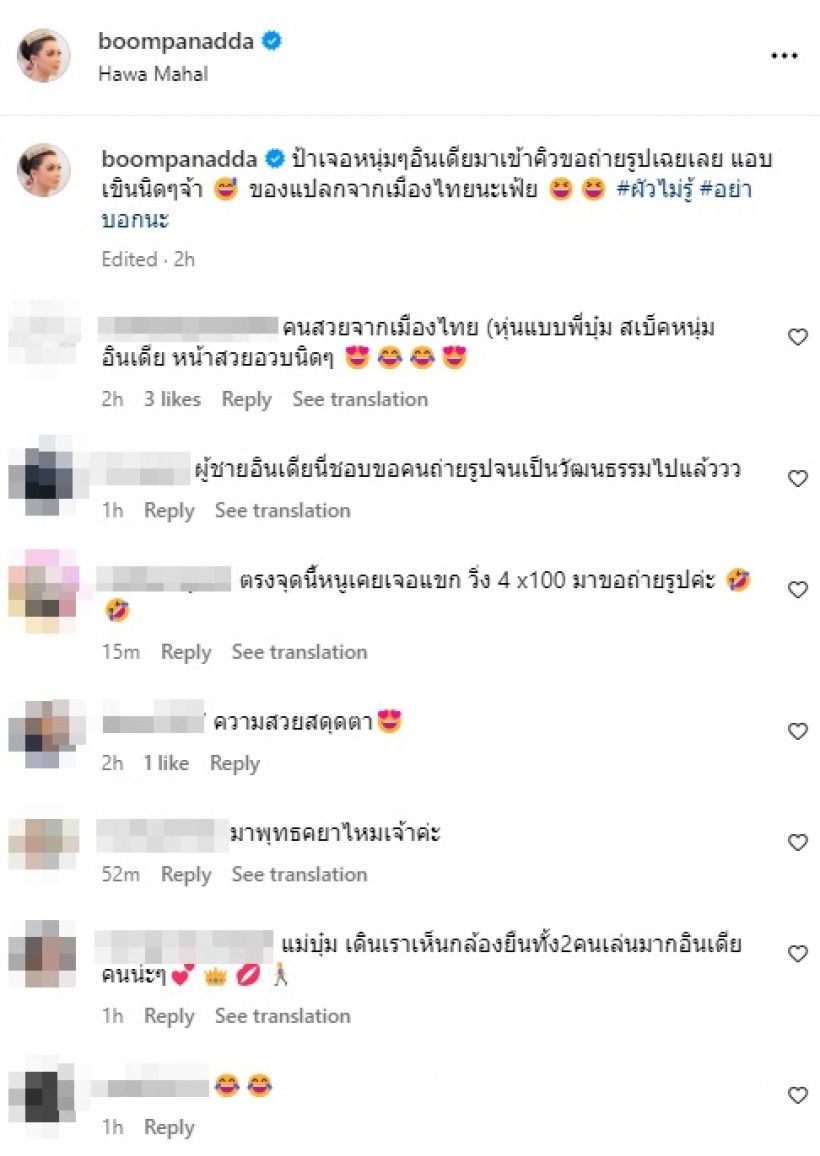This screenshot has height=1156, width=820.
Task: Like the comment posted 52m ago
Action: pyautogui.click(x=798, y=842)
